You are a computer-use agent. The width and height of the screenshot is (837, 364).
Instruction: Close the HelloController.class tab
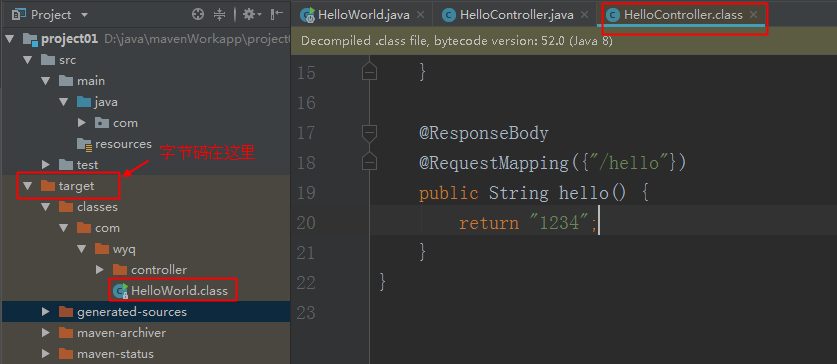753,15
